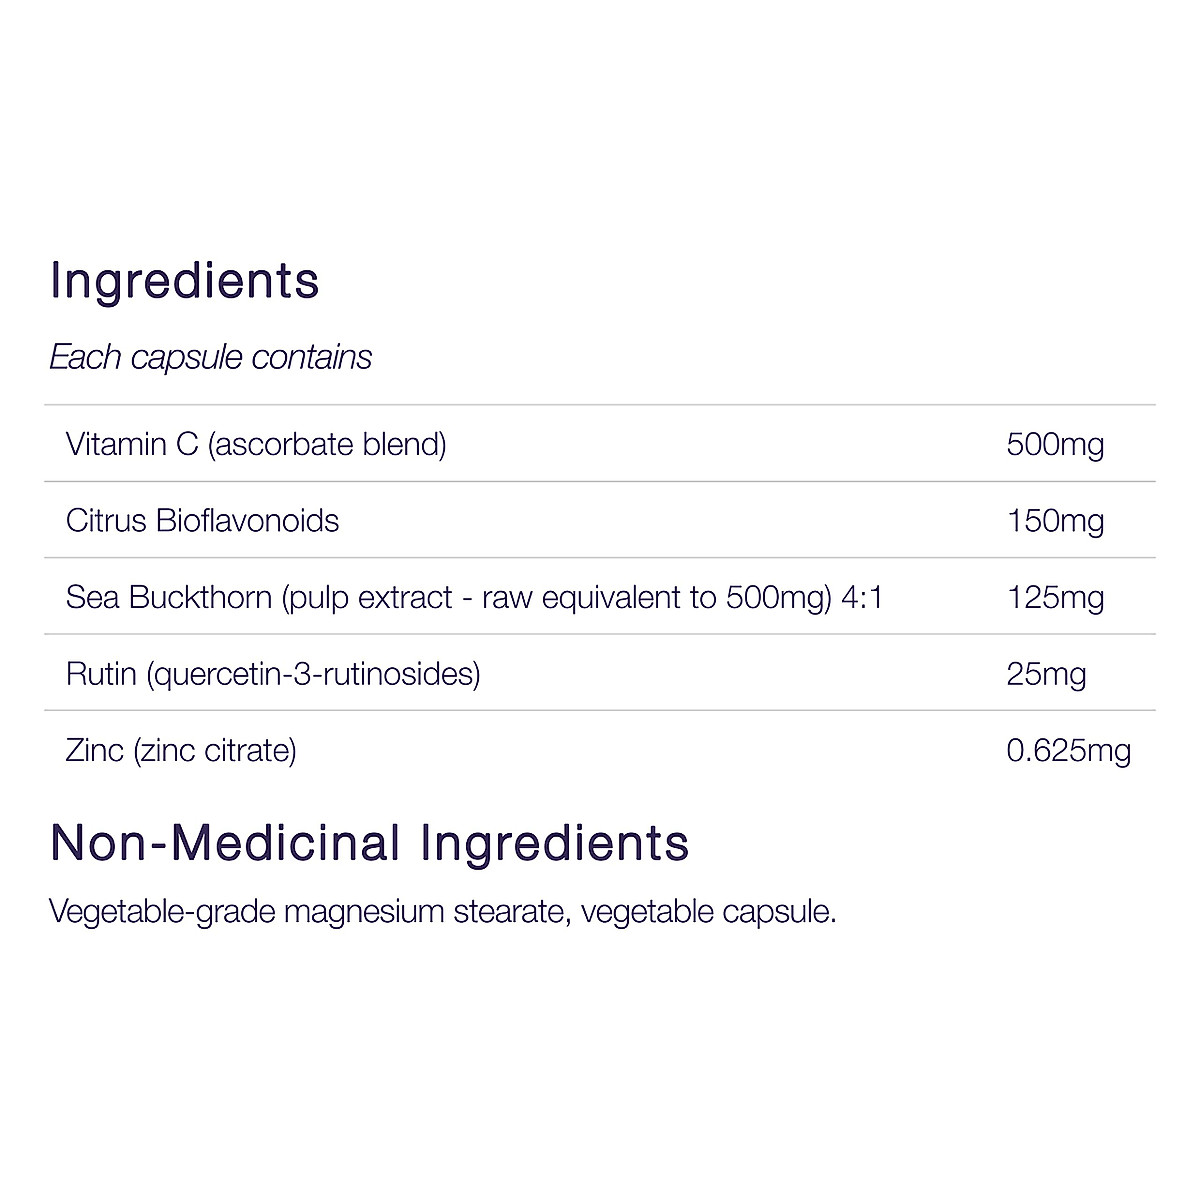Click the Ingredients heading

pyautogui.click(x=184, y=281)
